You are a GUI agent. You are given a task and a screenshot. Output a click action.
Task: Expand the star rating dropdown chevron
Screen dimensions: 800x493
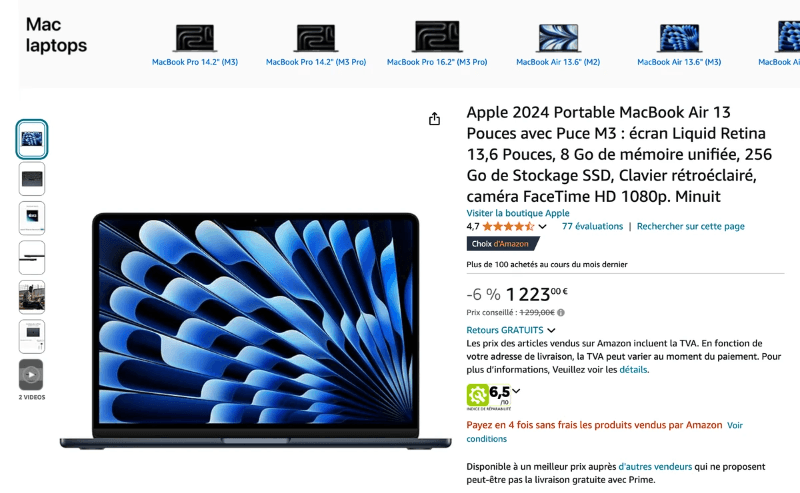(542, 227)
